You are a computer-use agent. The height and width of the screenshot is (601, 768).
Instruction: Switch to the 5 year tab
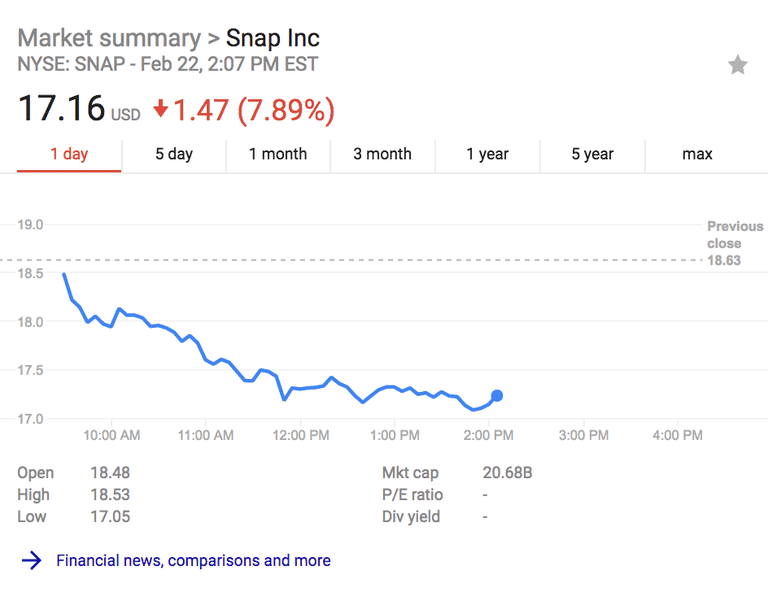tap(592, 156)
